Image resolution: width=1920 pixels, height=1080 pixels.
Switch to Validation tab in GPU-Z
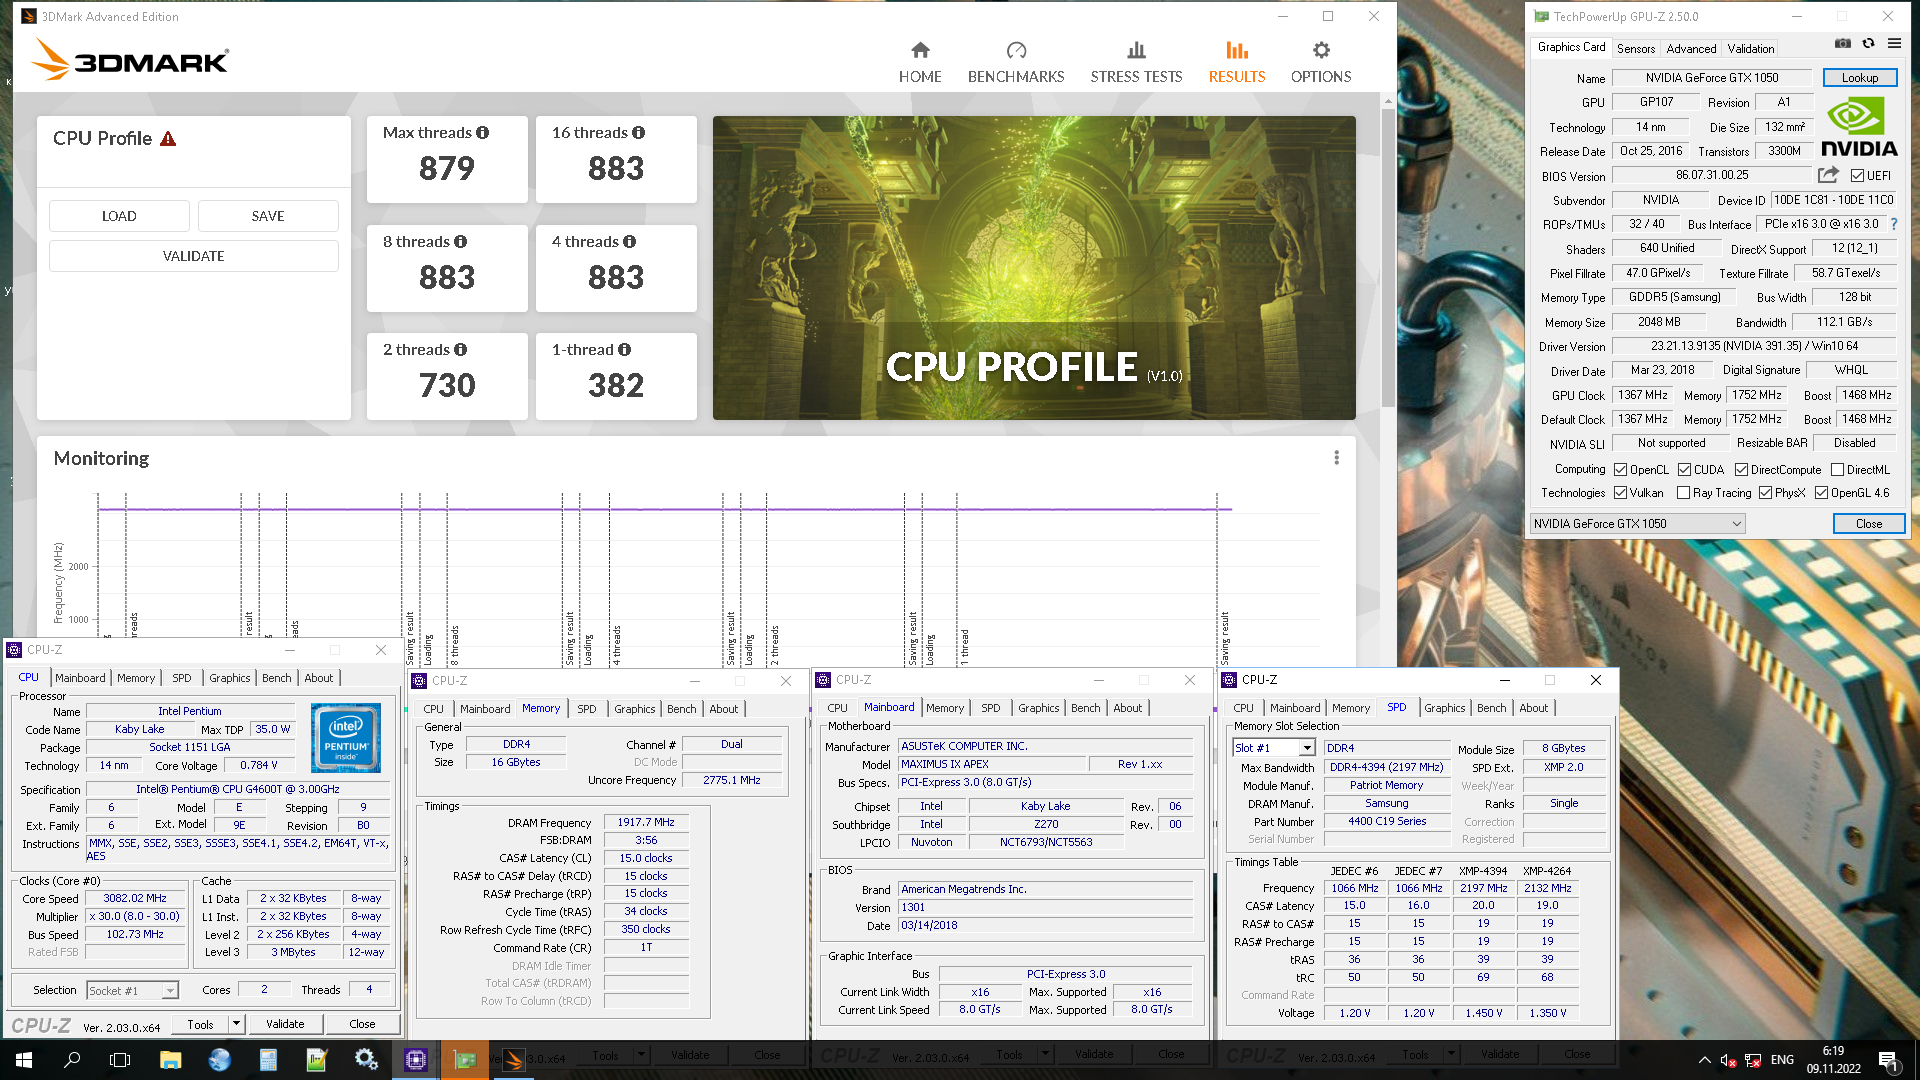click(x=1751, y=48)
